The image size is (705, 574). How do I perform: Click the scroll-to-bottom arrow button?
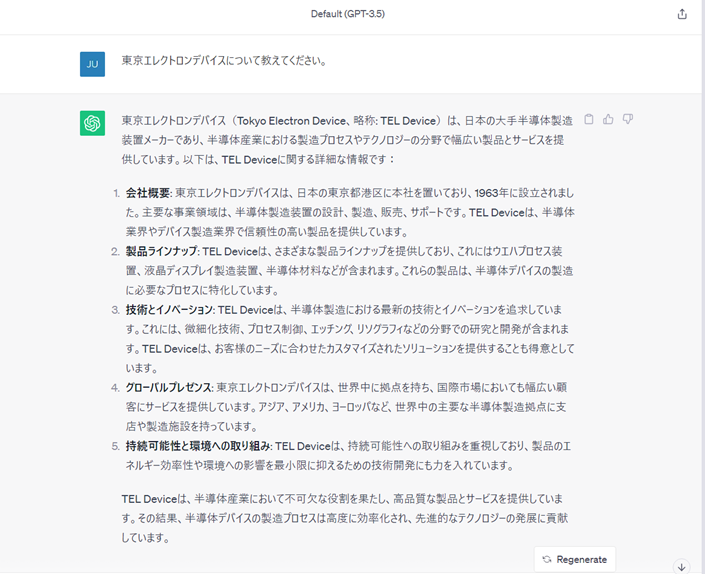pyautogui.click(x=682, y=567)
